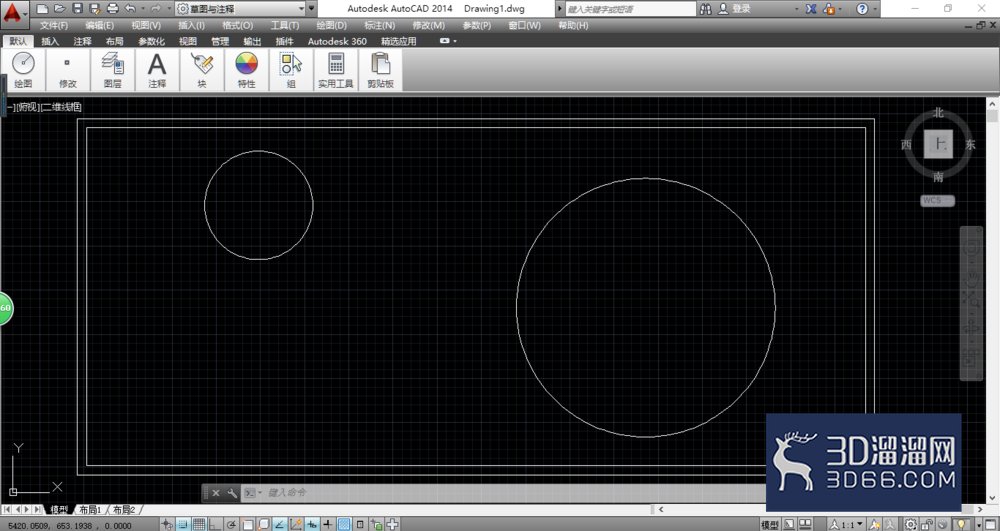Switch to the 布局1 layout tab

click(x=90, y=510)
